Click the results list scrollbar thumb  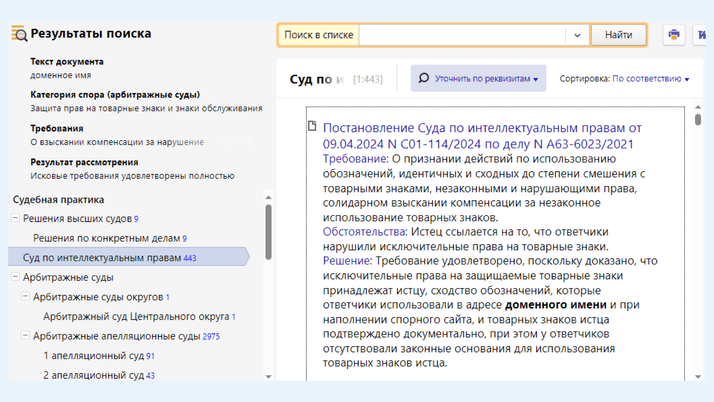(x=698, y=119)
